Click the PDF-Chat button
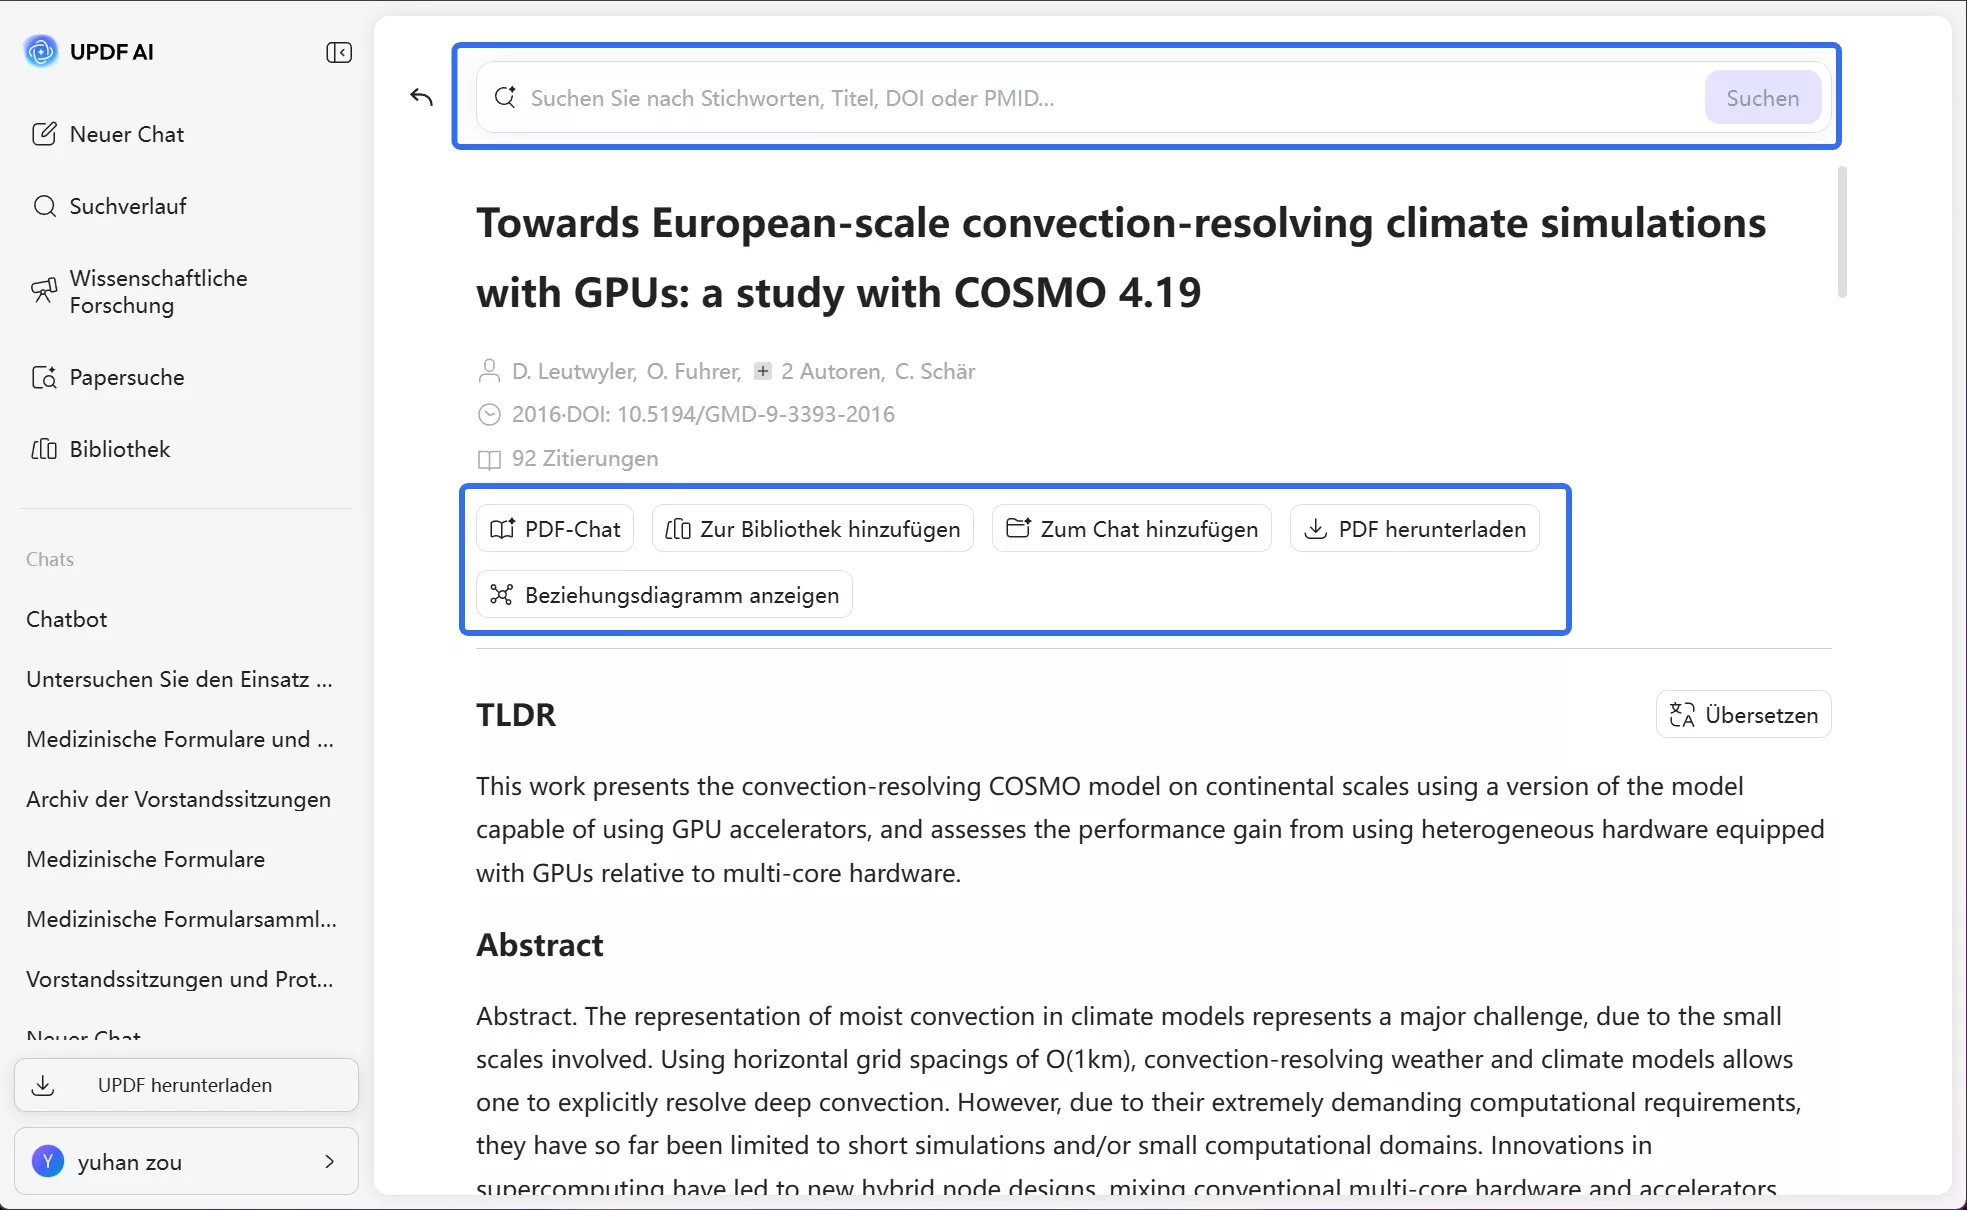The image size is (1967, 1210). [x=556, y=529]
